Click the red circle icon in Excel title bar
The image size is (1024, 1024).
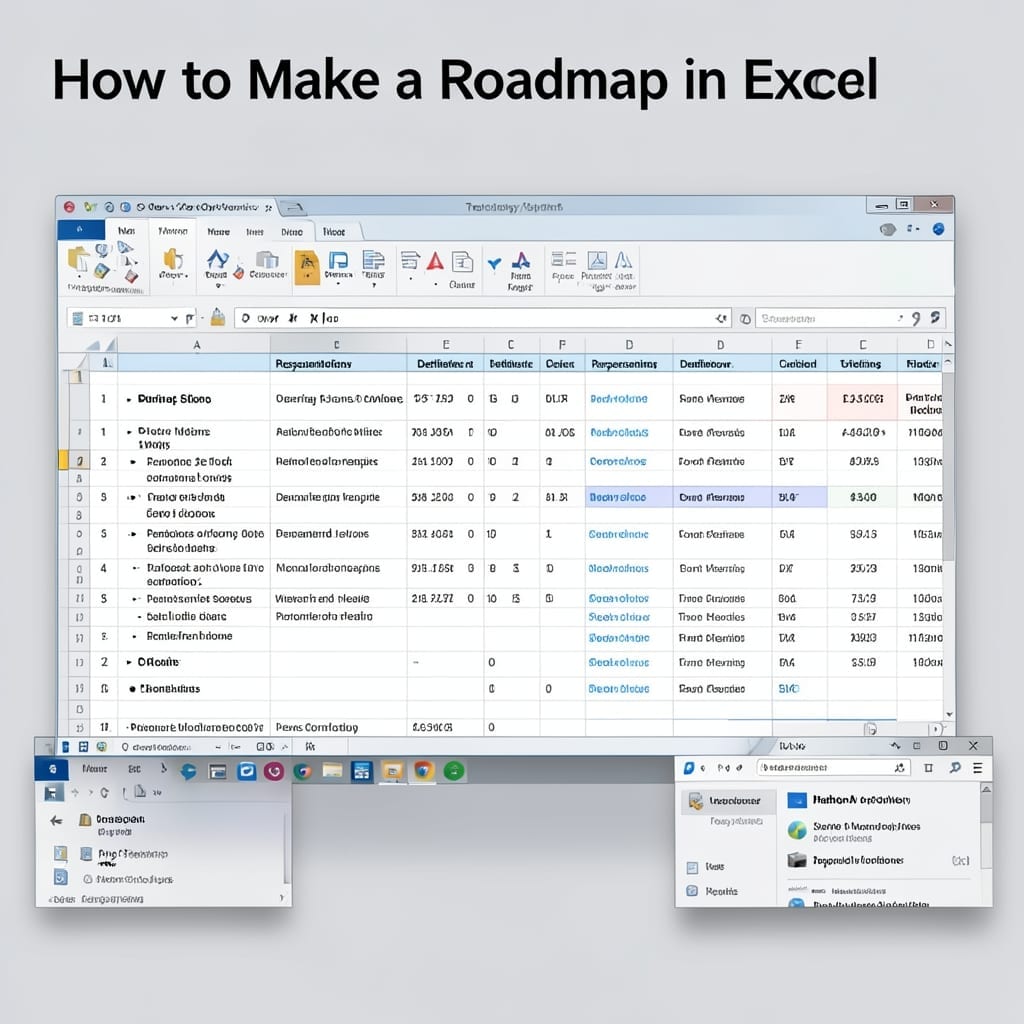click(69, 207)
